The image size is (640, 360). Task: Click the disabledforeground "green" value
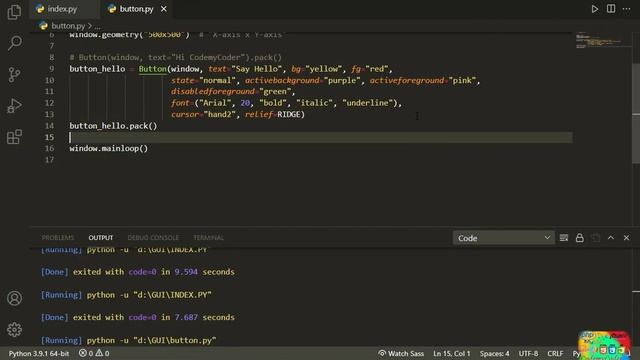(x=275, y=91)
